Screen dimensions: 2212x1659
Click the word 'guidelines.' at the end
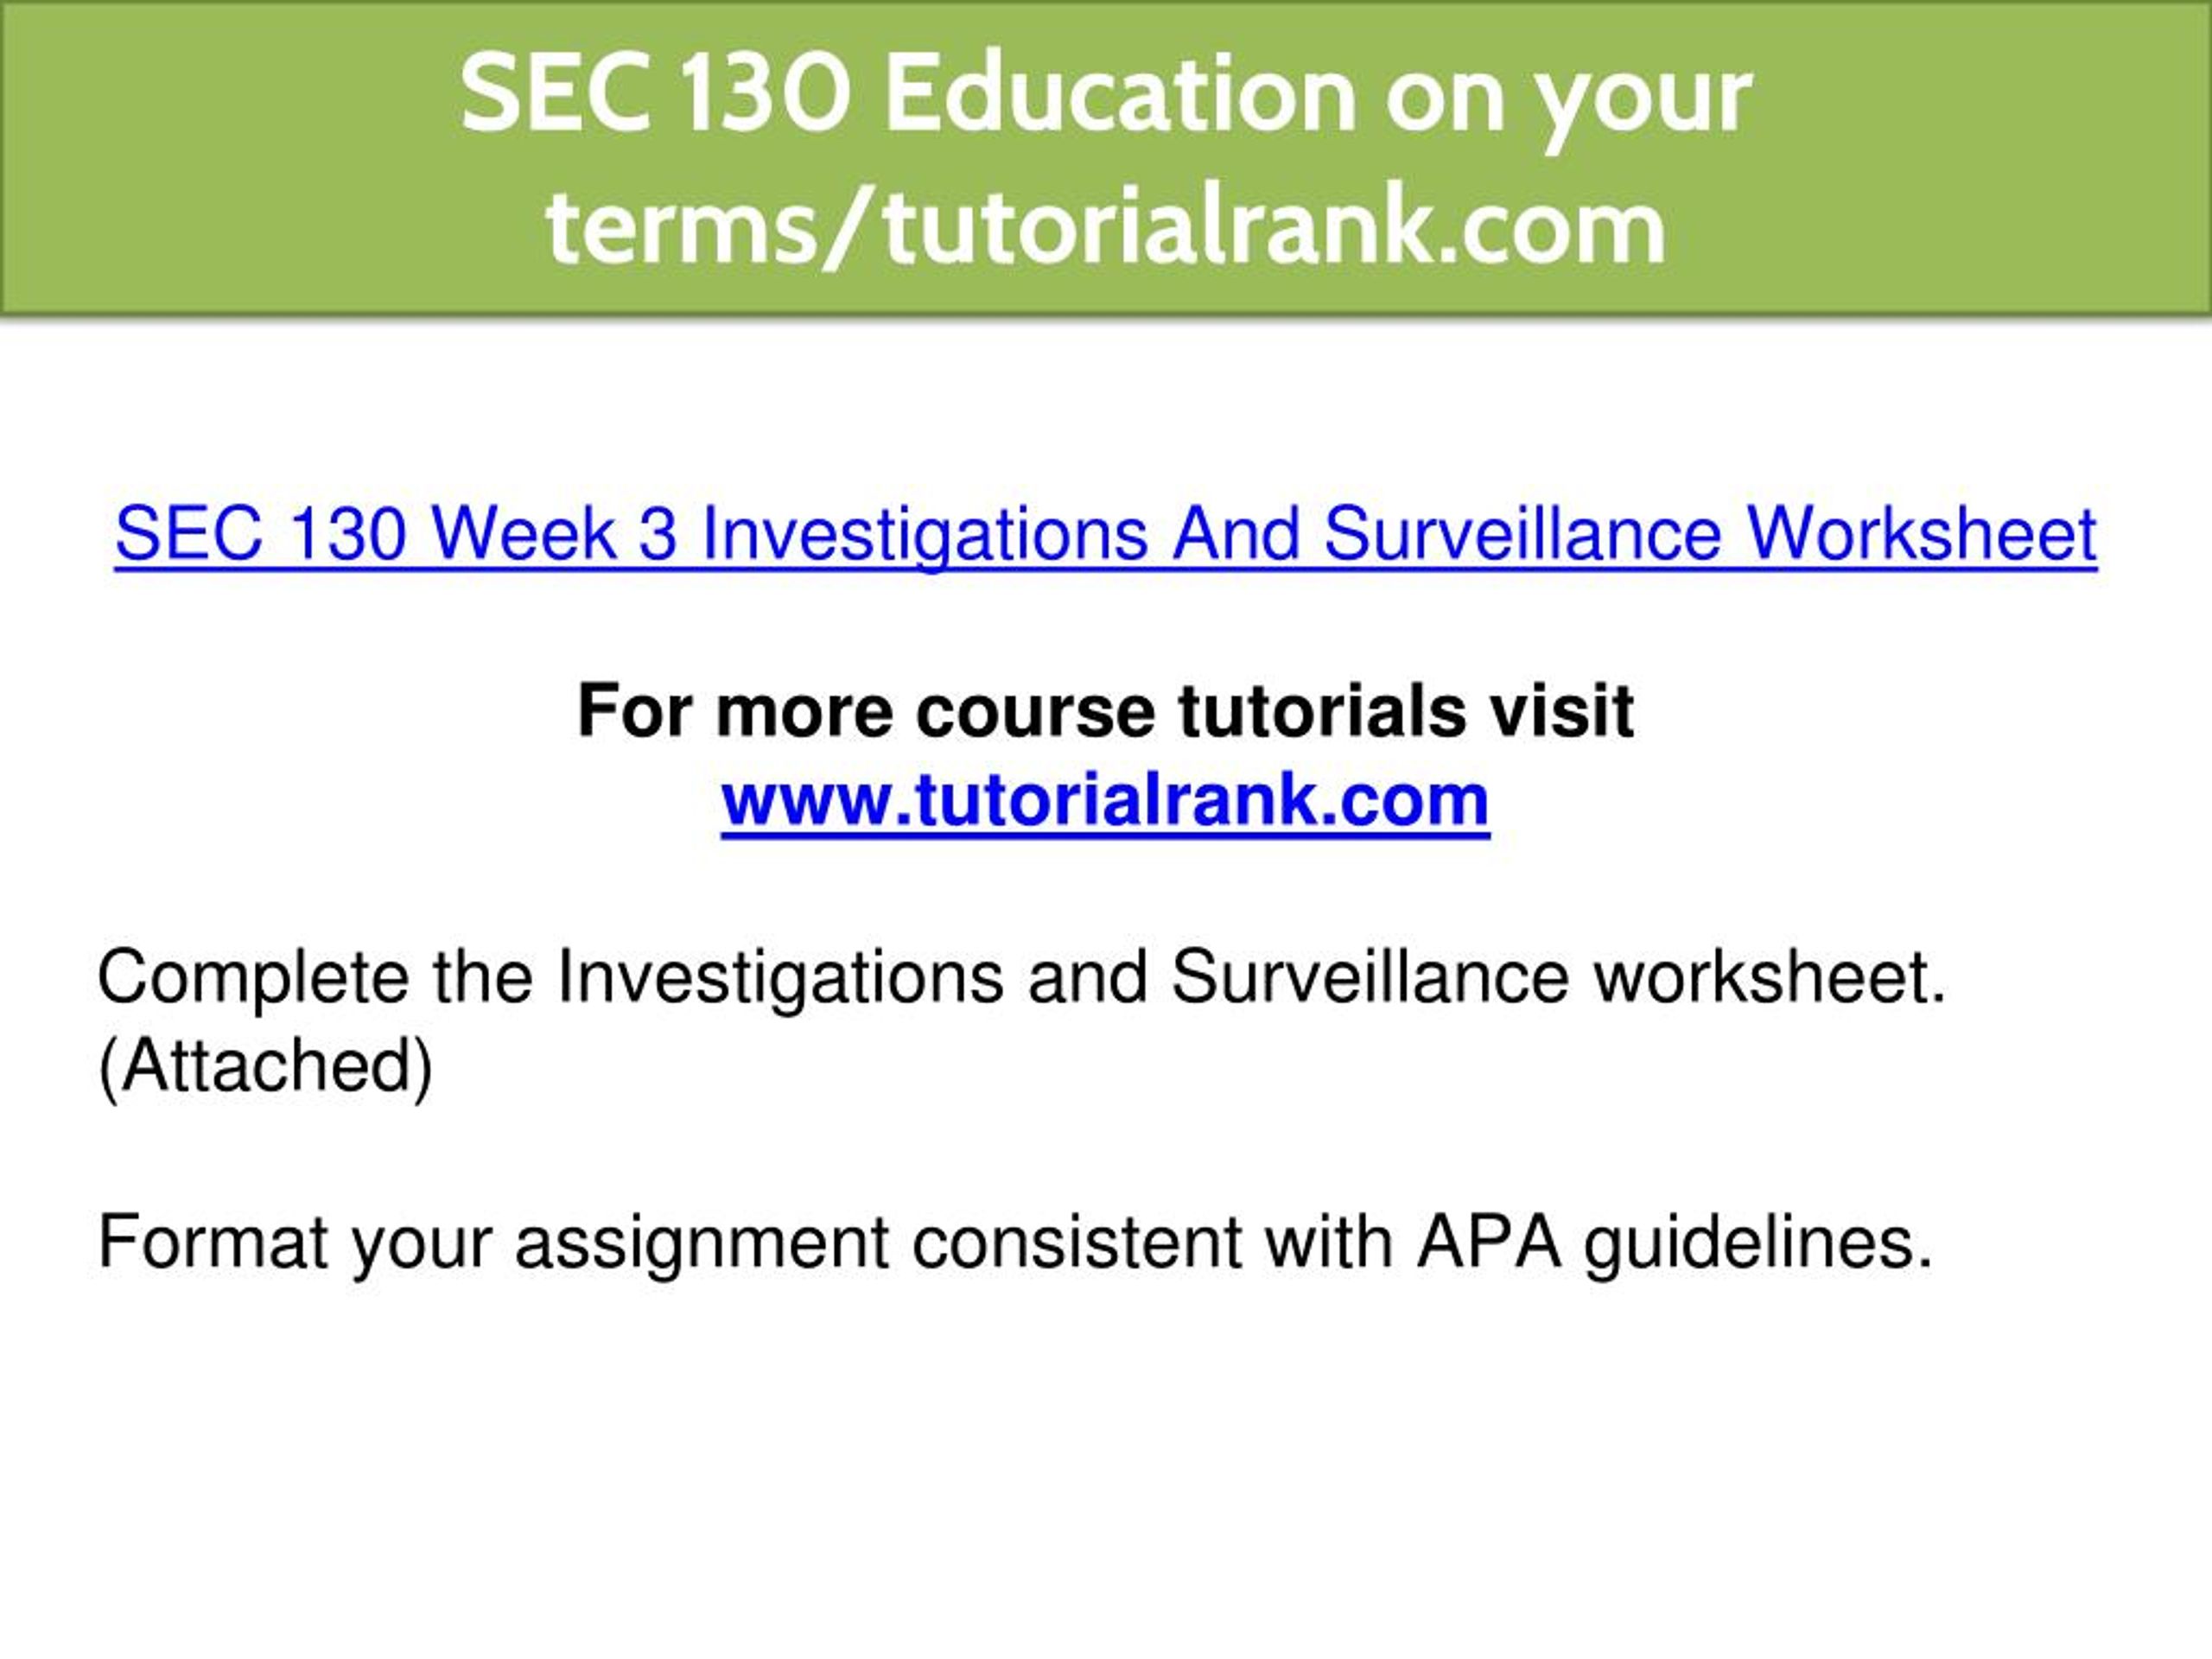coord(1759,1244)
